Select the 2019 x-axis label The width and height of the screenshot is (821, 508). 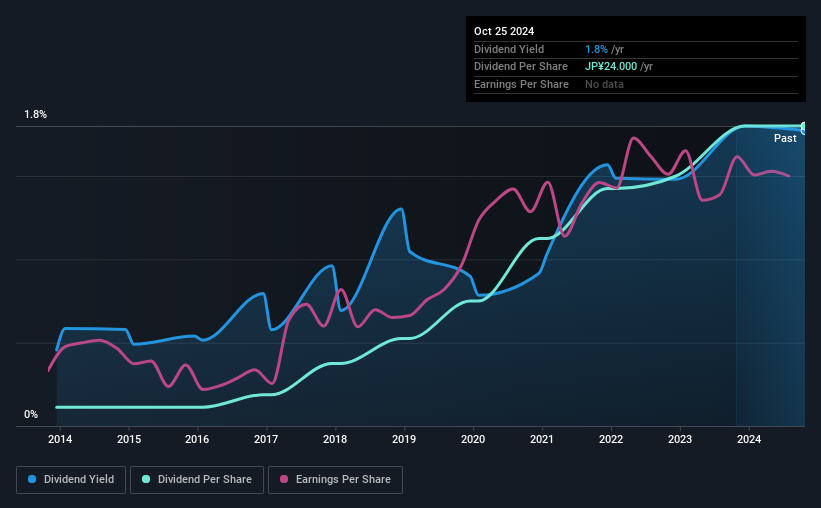coord(404,439)
